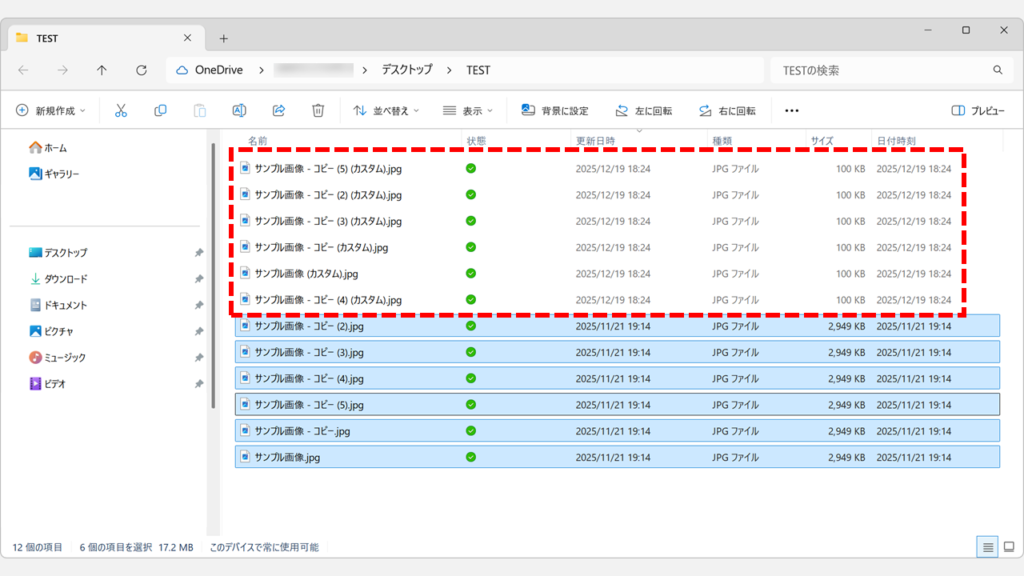This screenshot has width=1024, height=576.
Task: Go up one folder level
Action: (102, 70)
